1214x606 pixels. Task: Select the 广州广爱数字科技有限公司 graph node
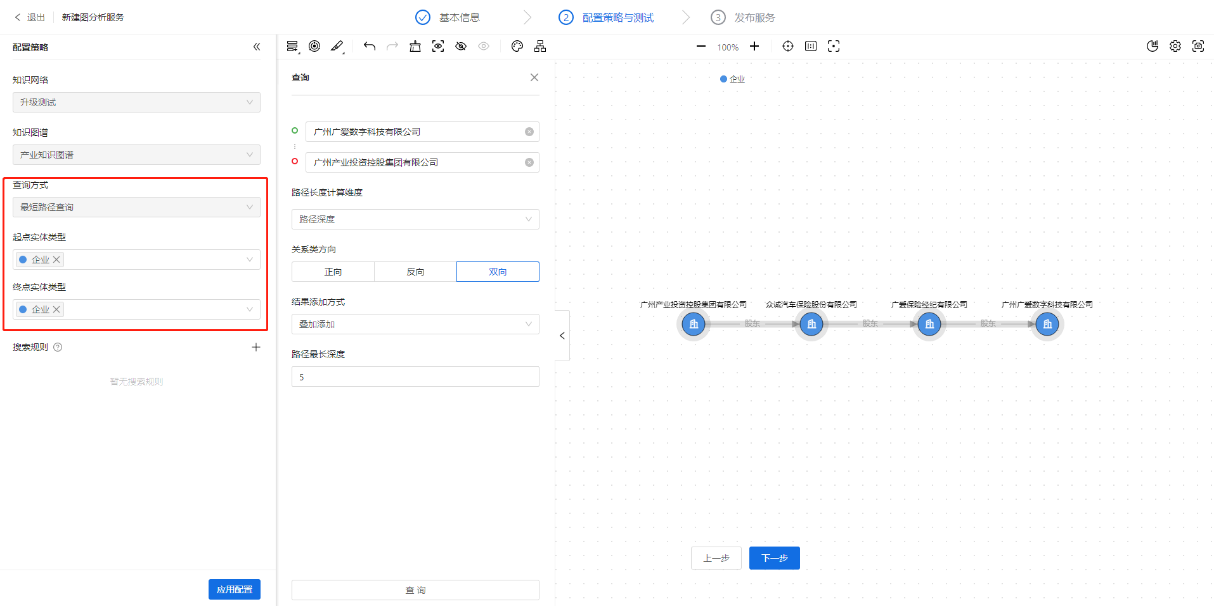pos(1047,324)
